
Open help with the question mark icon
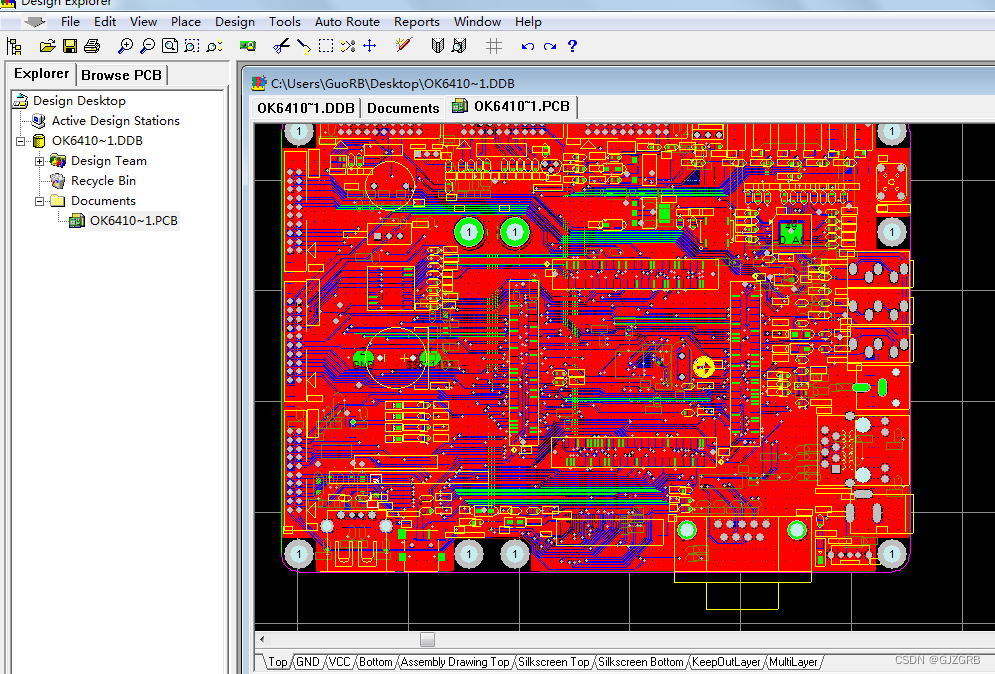point(572,46)
